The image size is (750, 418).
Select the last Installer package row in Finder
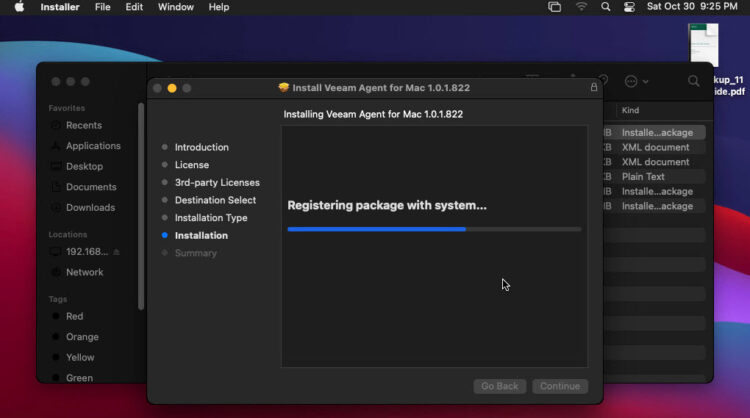coord(654,206)
